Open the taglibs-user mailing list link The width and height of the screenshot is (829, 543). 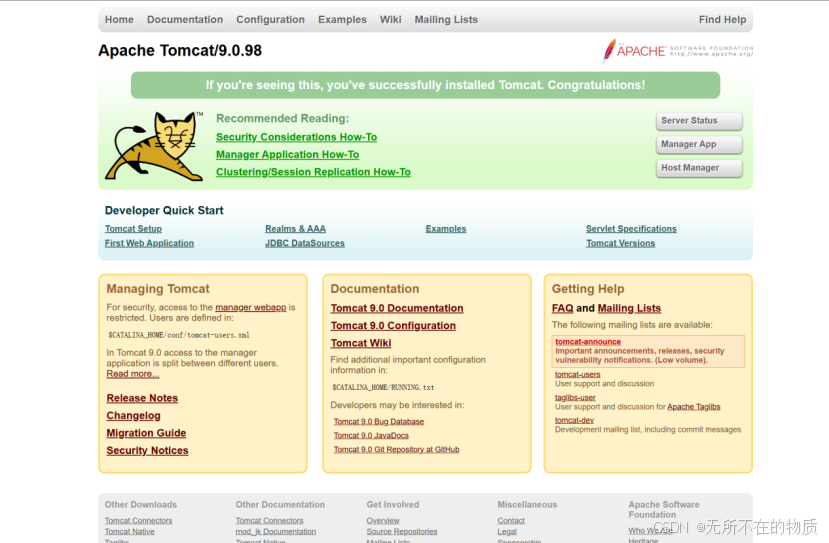[x=575, y=398]
